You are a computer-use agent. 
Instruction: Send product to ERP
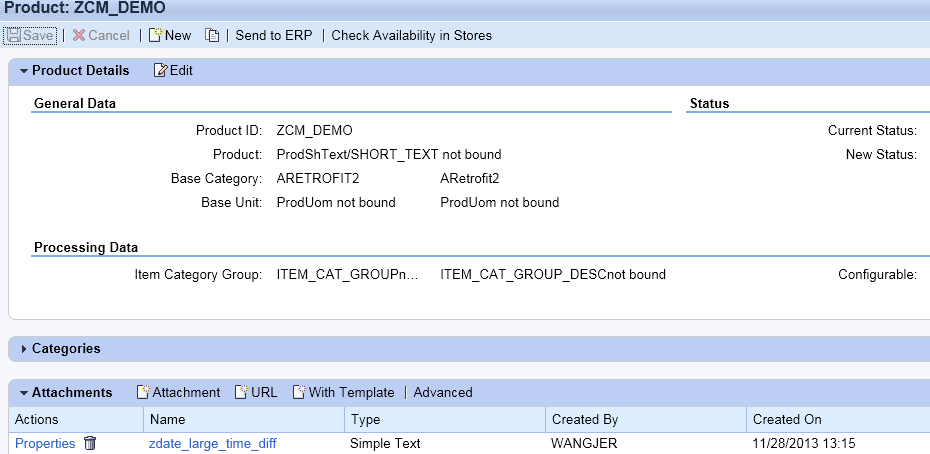click(x=274, y=36)
